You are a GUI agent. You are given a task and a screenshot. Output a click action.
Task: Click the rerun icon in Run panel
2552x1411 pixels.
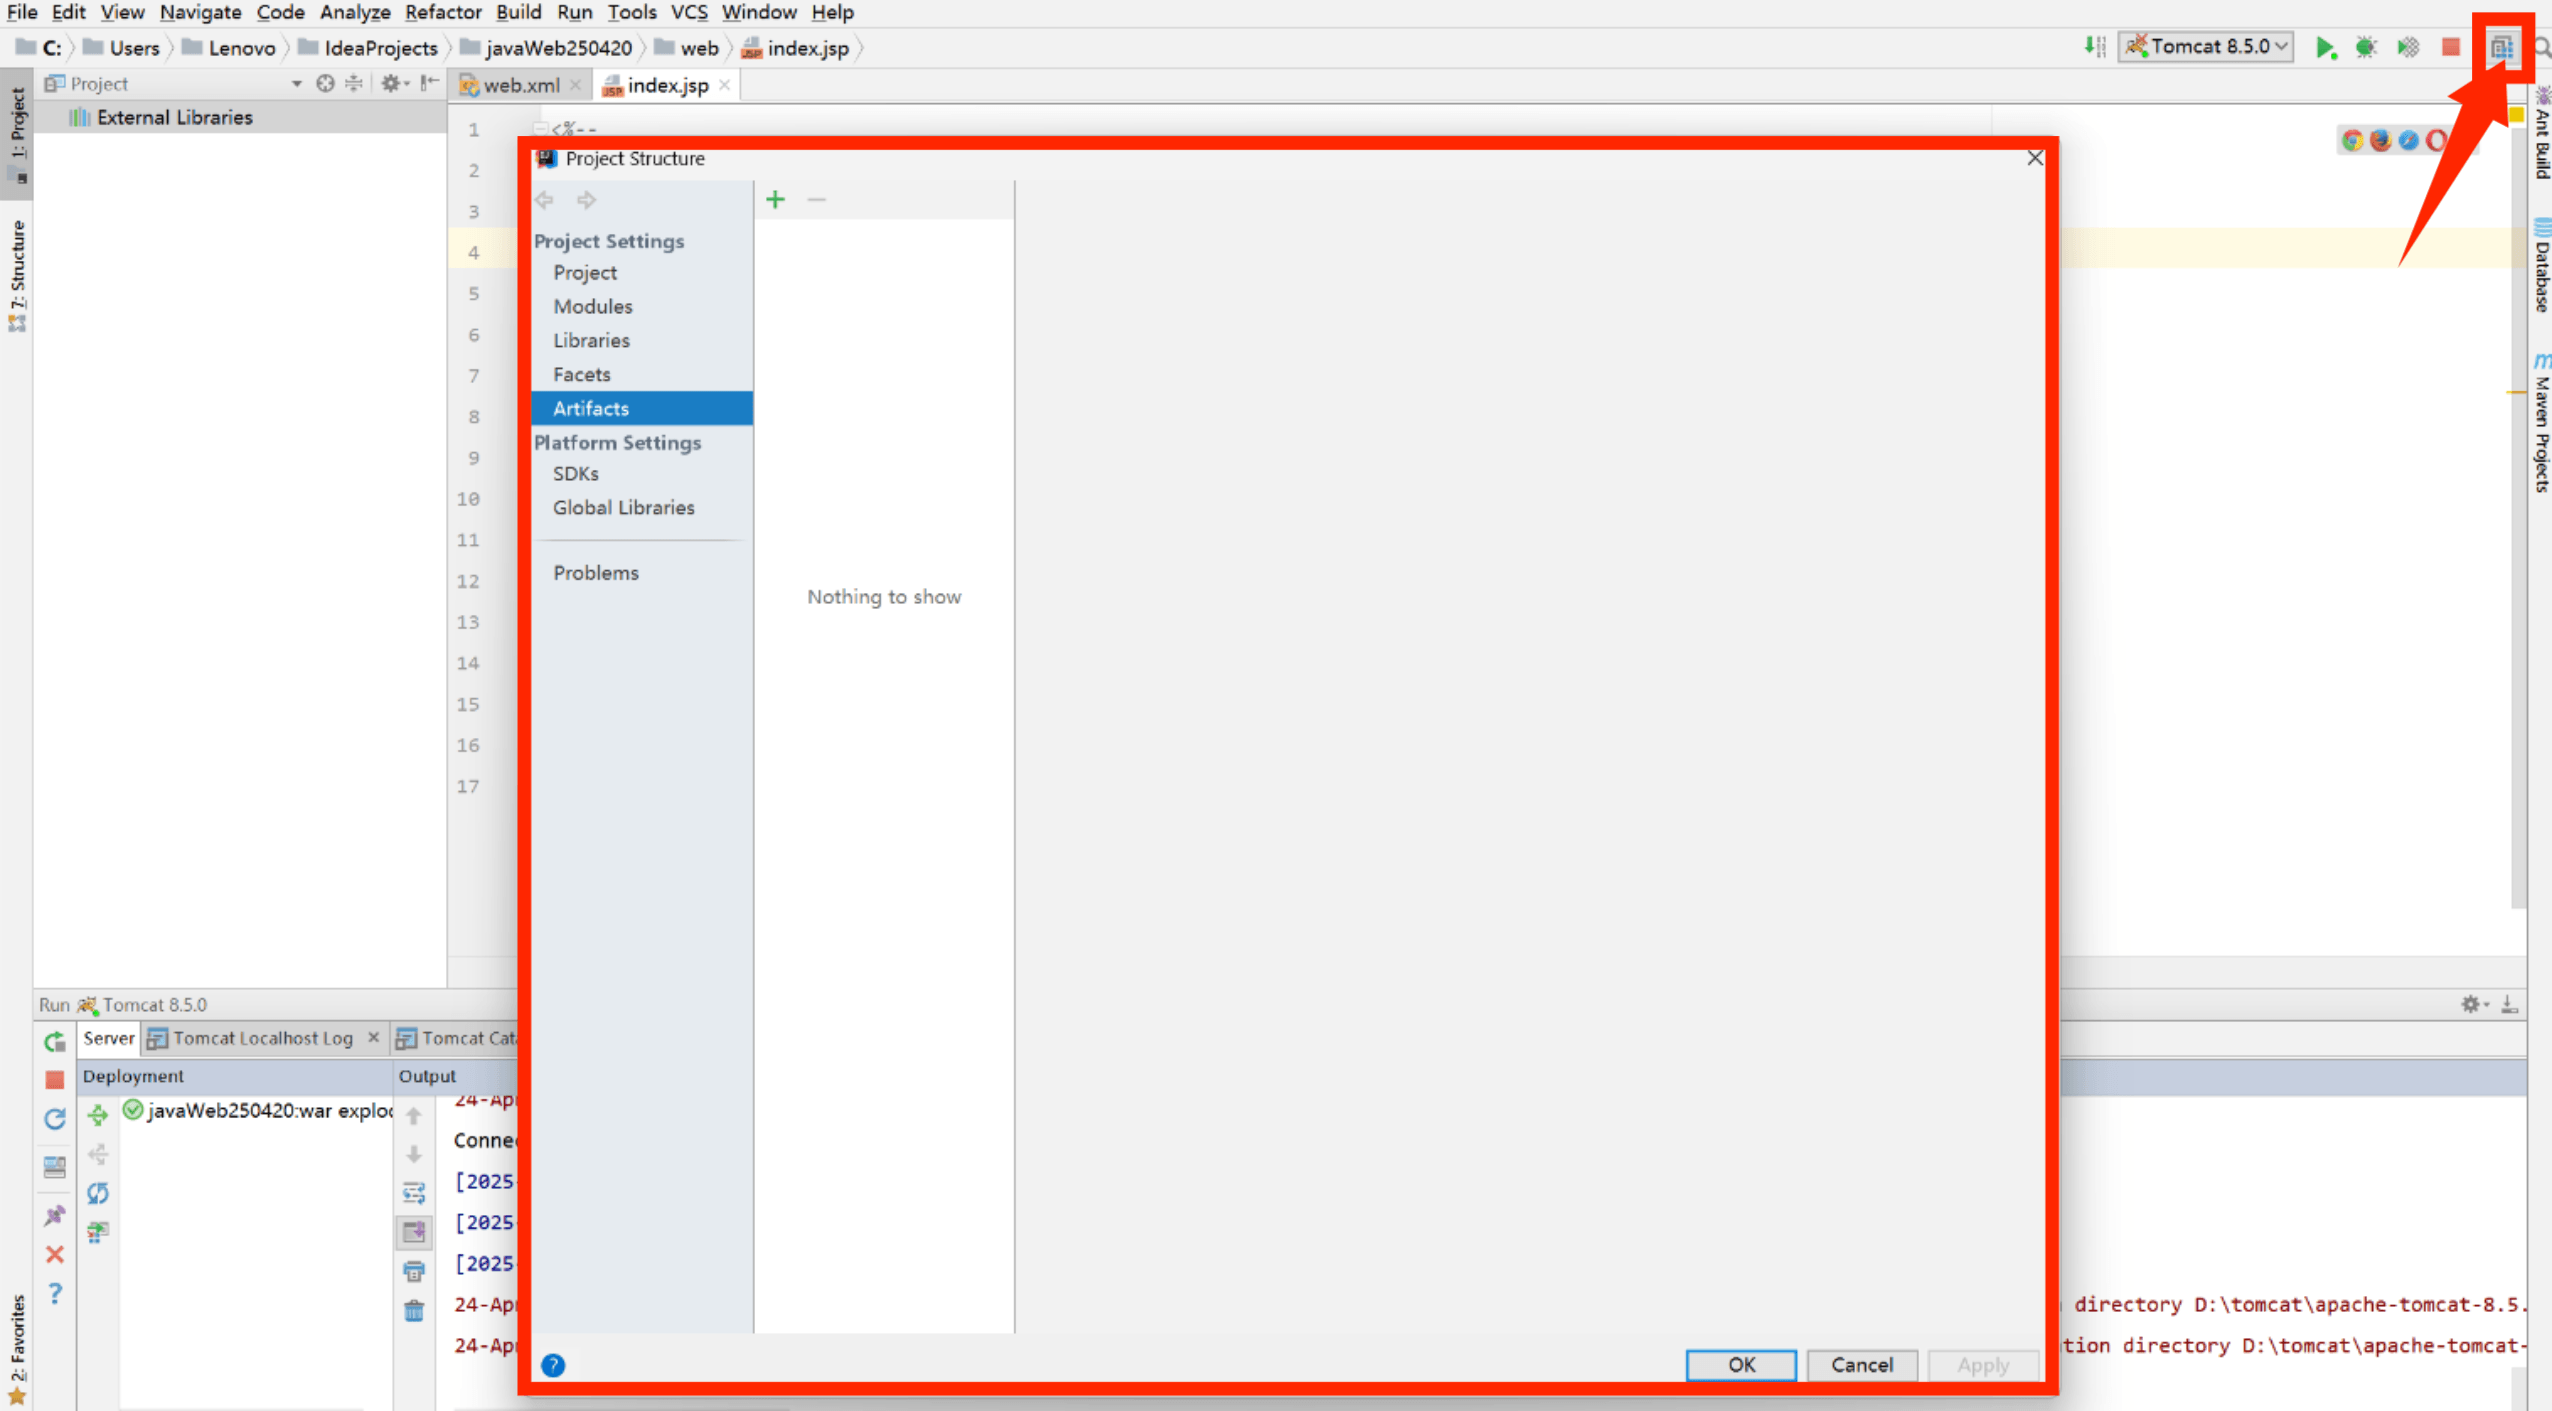tap(55, 1041)
